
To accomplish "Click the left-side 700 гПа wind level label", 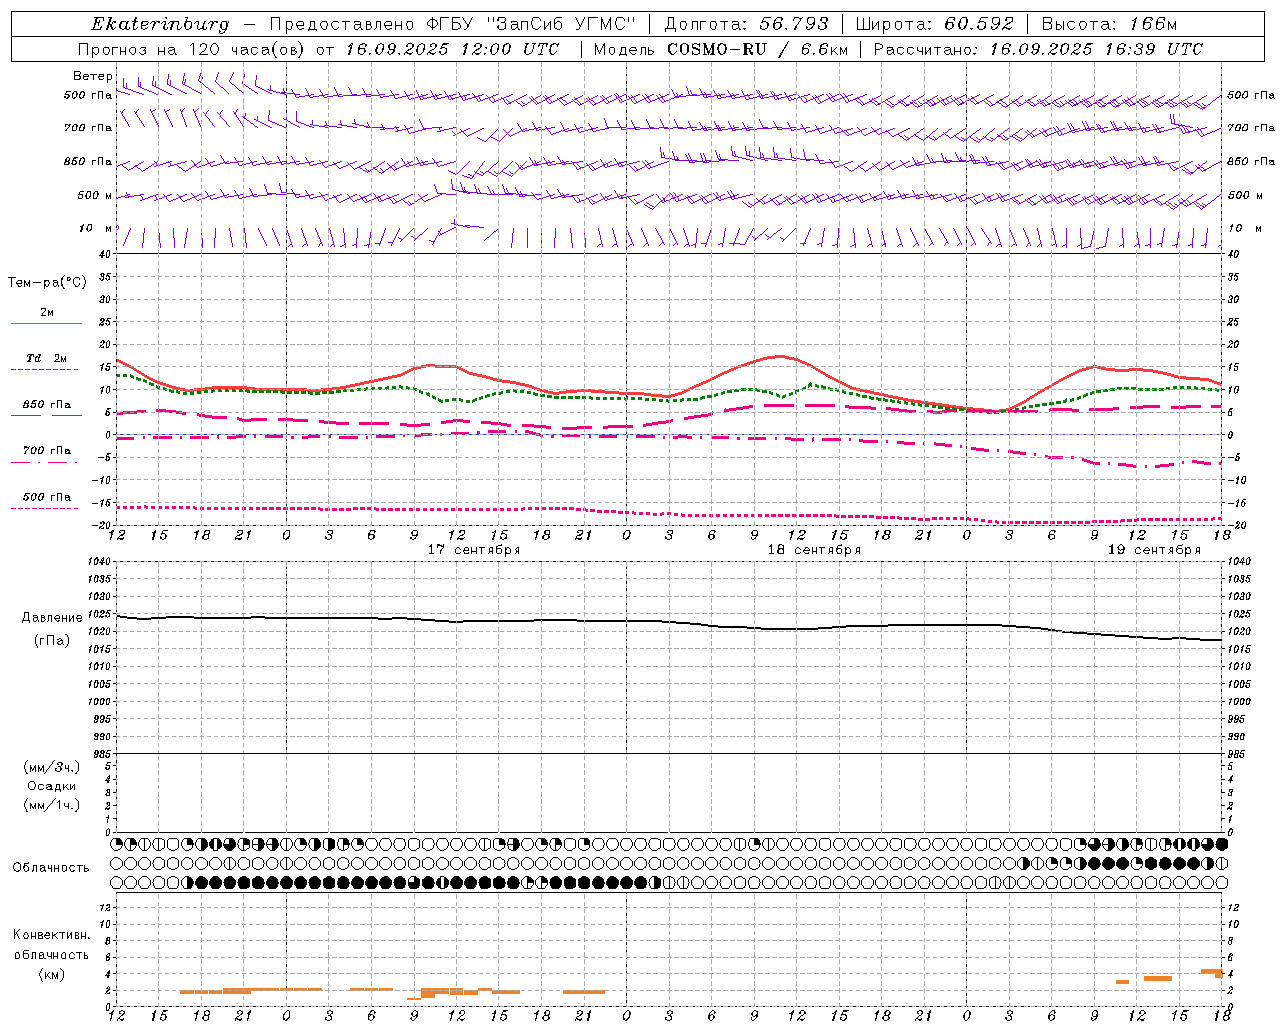I will coord(88,128).
